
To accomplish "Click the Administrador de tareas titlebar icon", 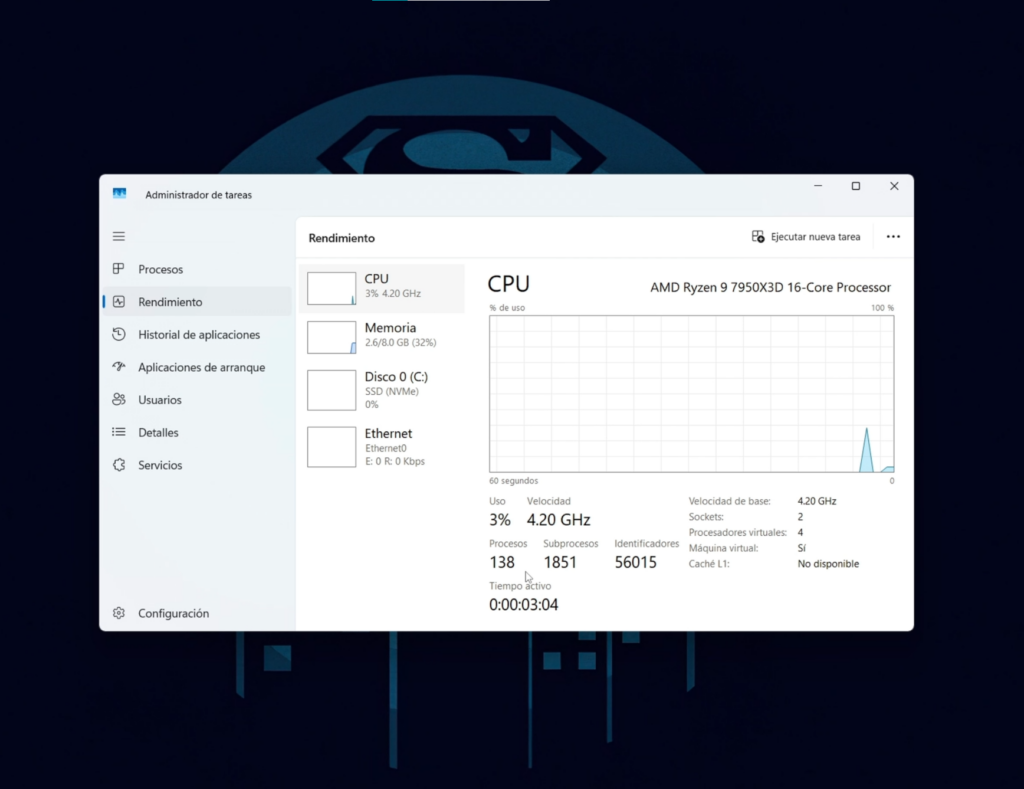I will click(x=120, y=193).
